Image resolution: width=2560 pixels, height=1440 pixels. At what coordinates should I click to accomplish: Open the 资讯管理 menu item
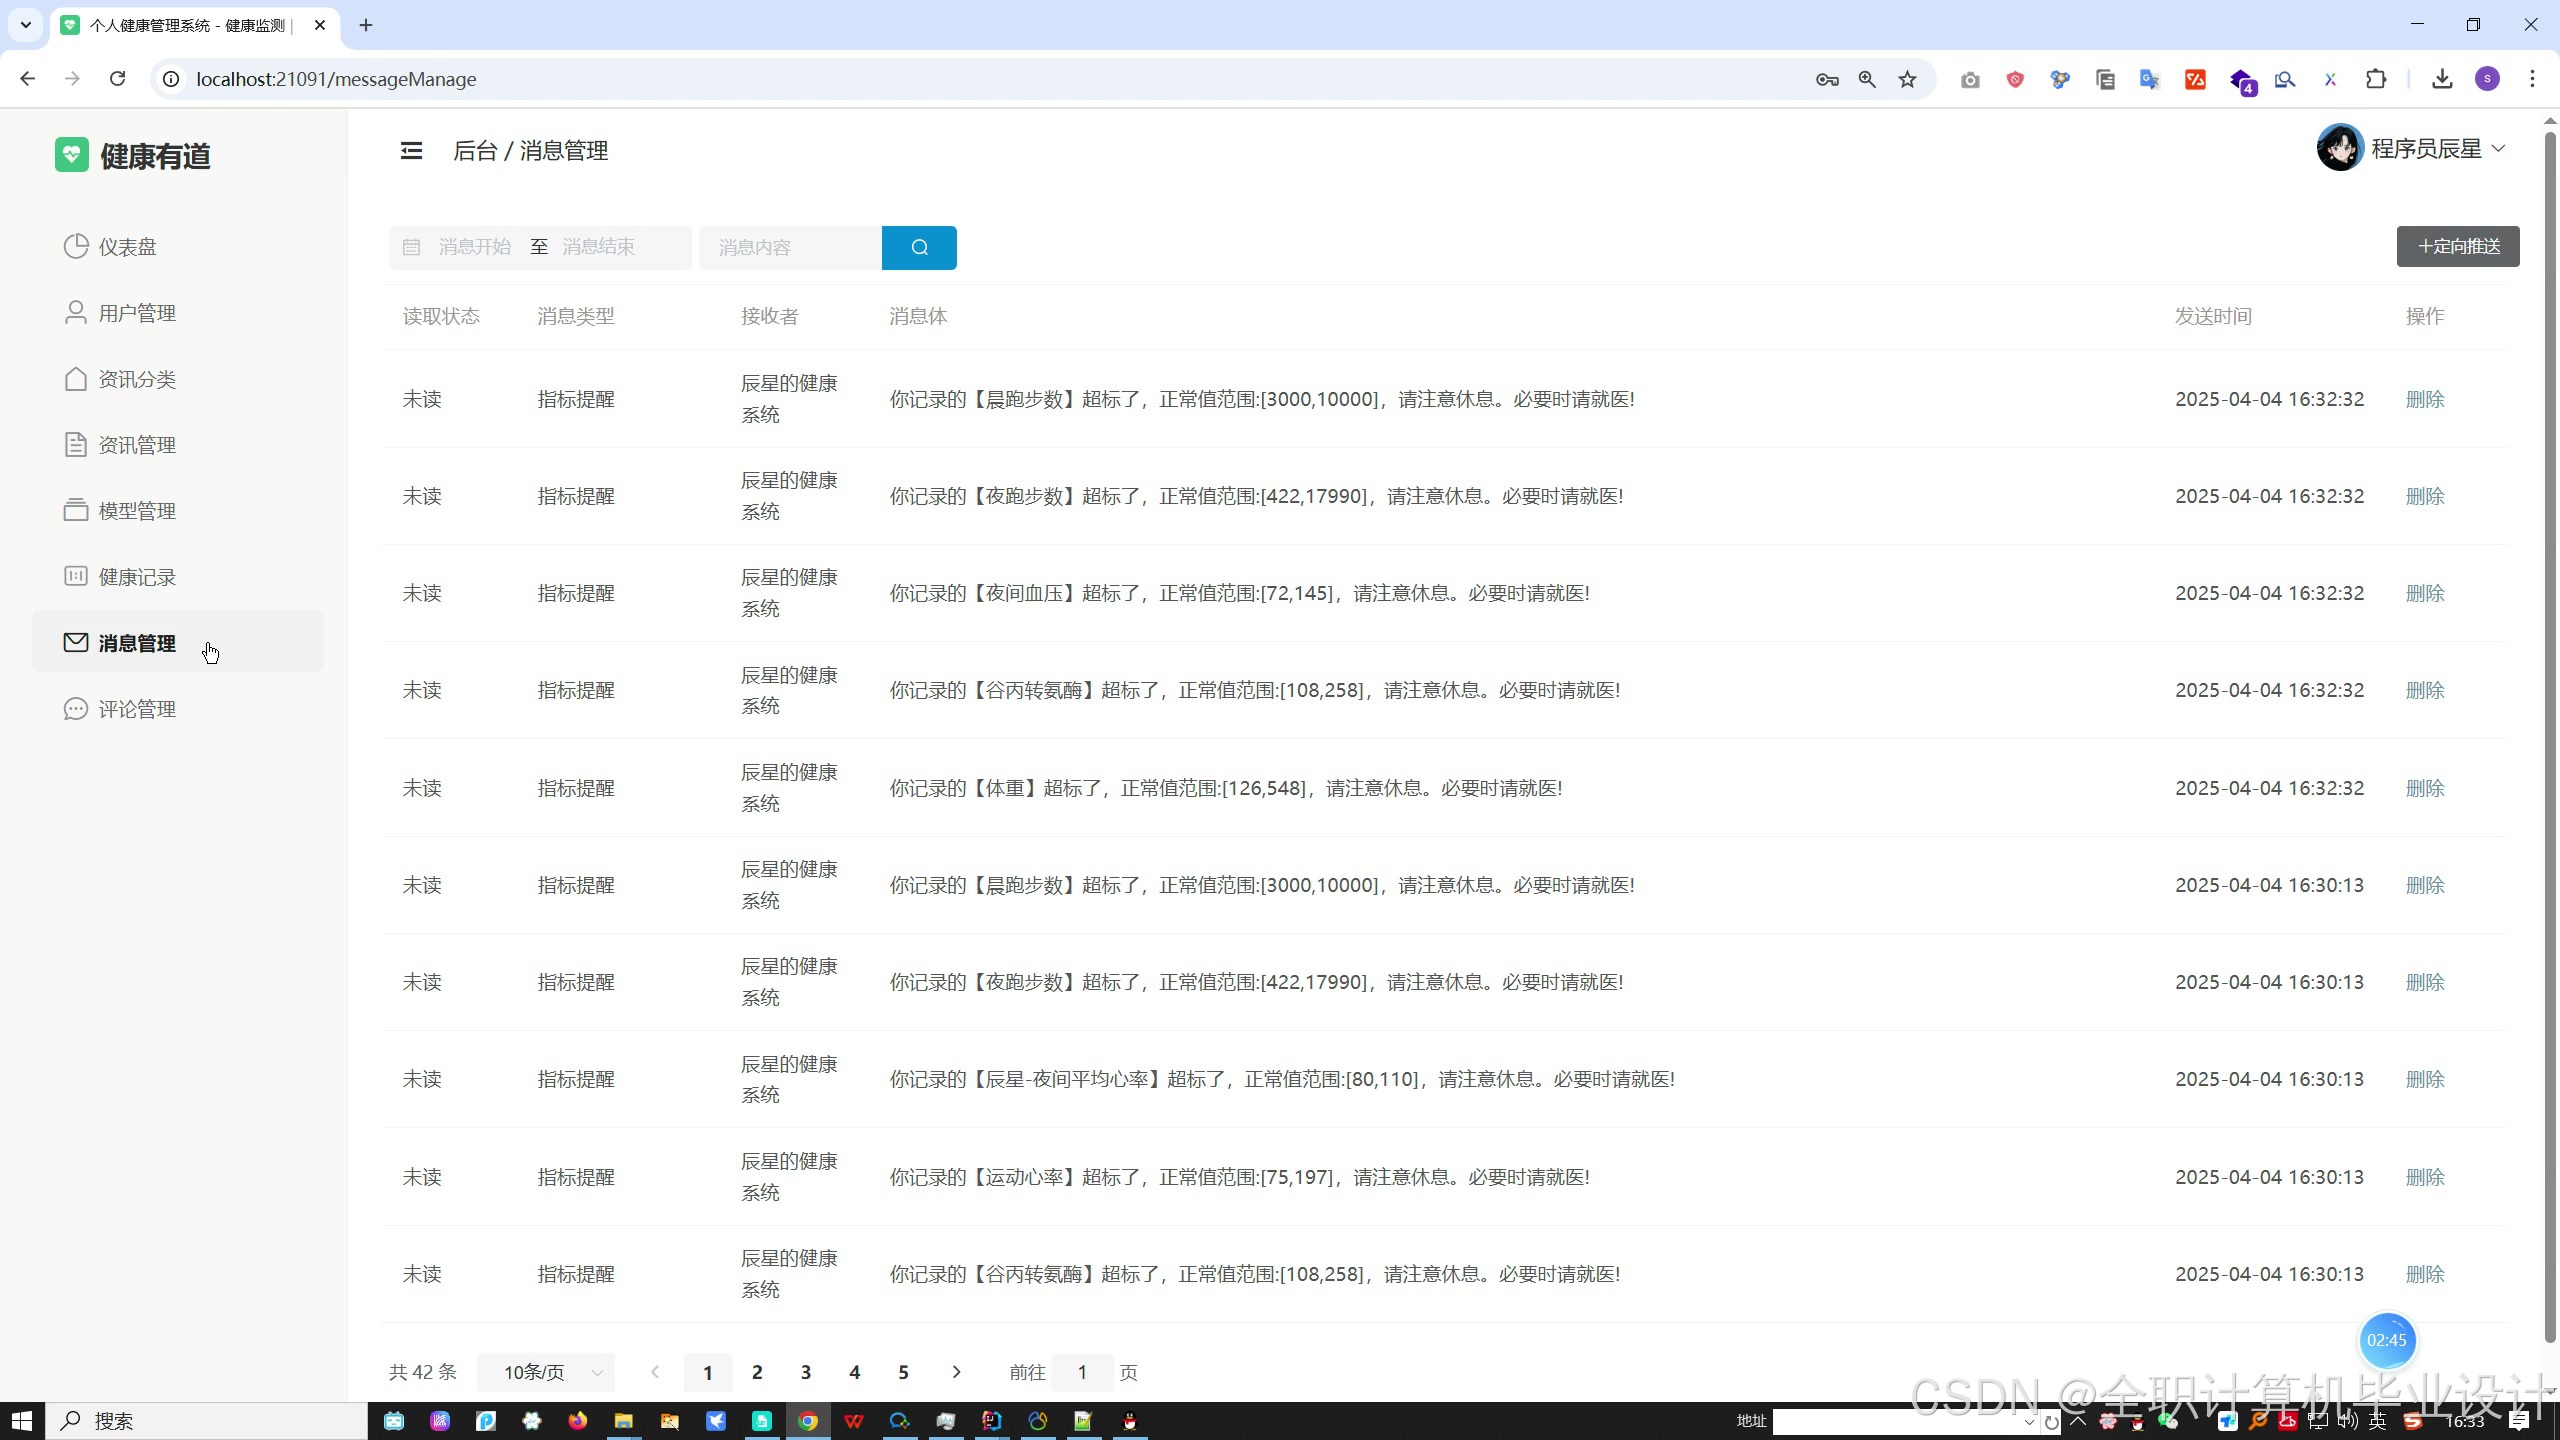pyautogui.click(x=137, y=445)
